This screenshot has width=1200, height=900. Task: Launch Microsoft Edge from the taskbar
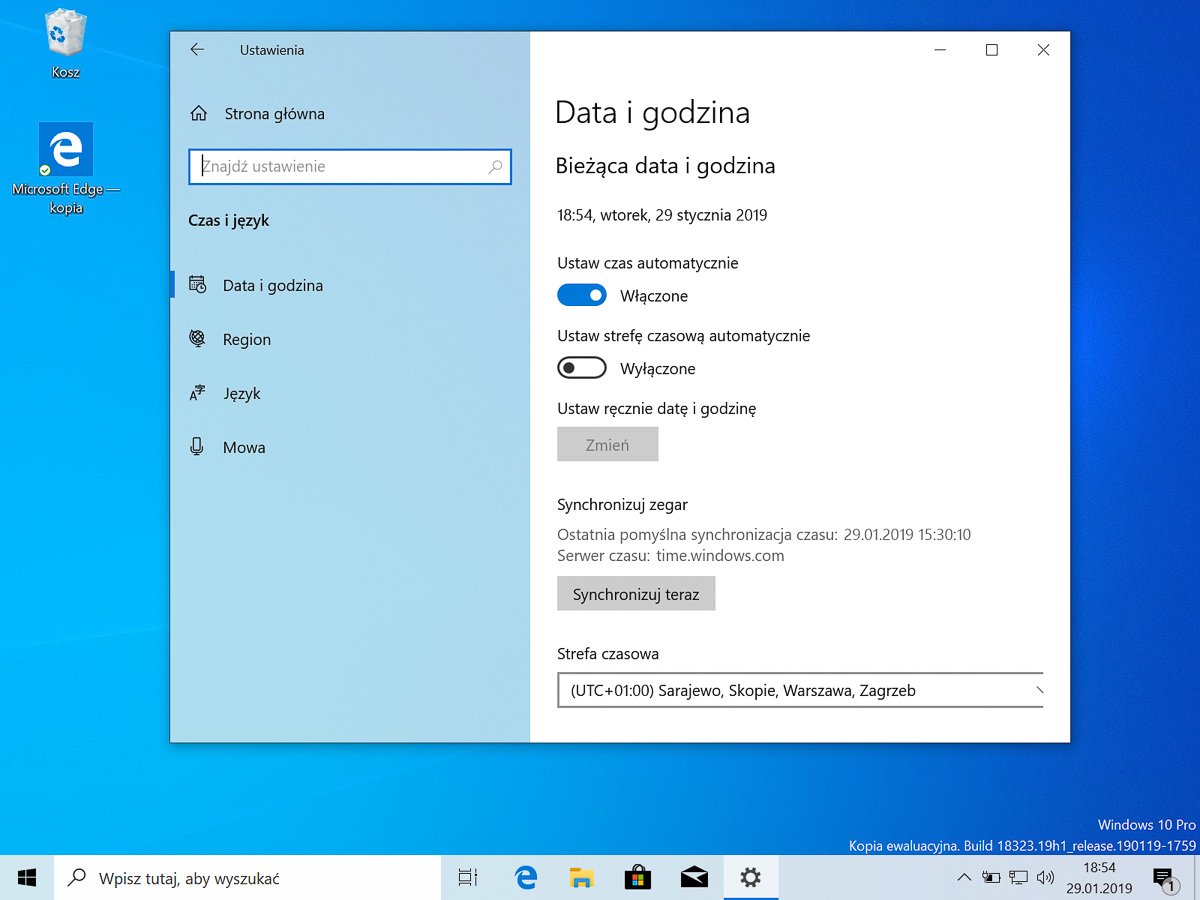click(x=526, y=878)
